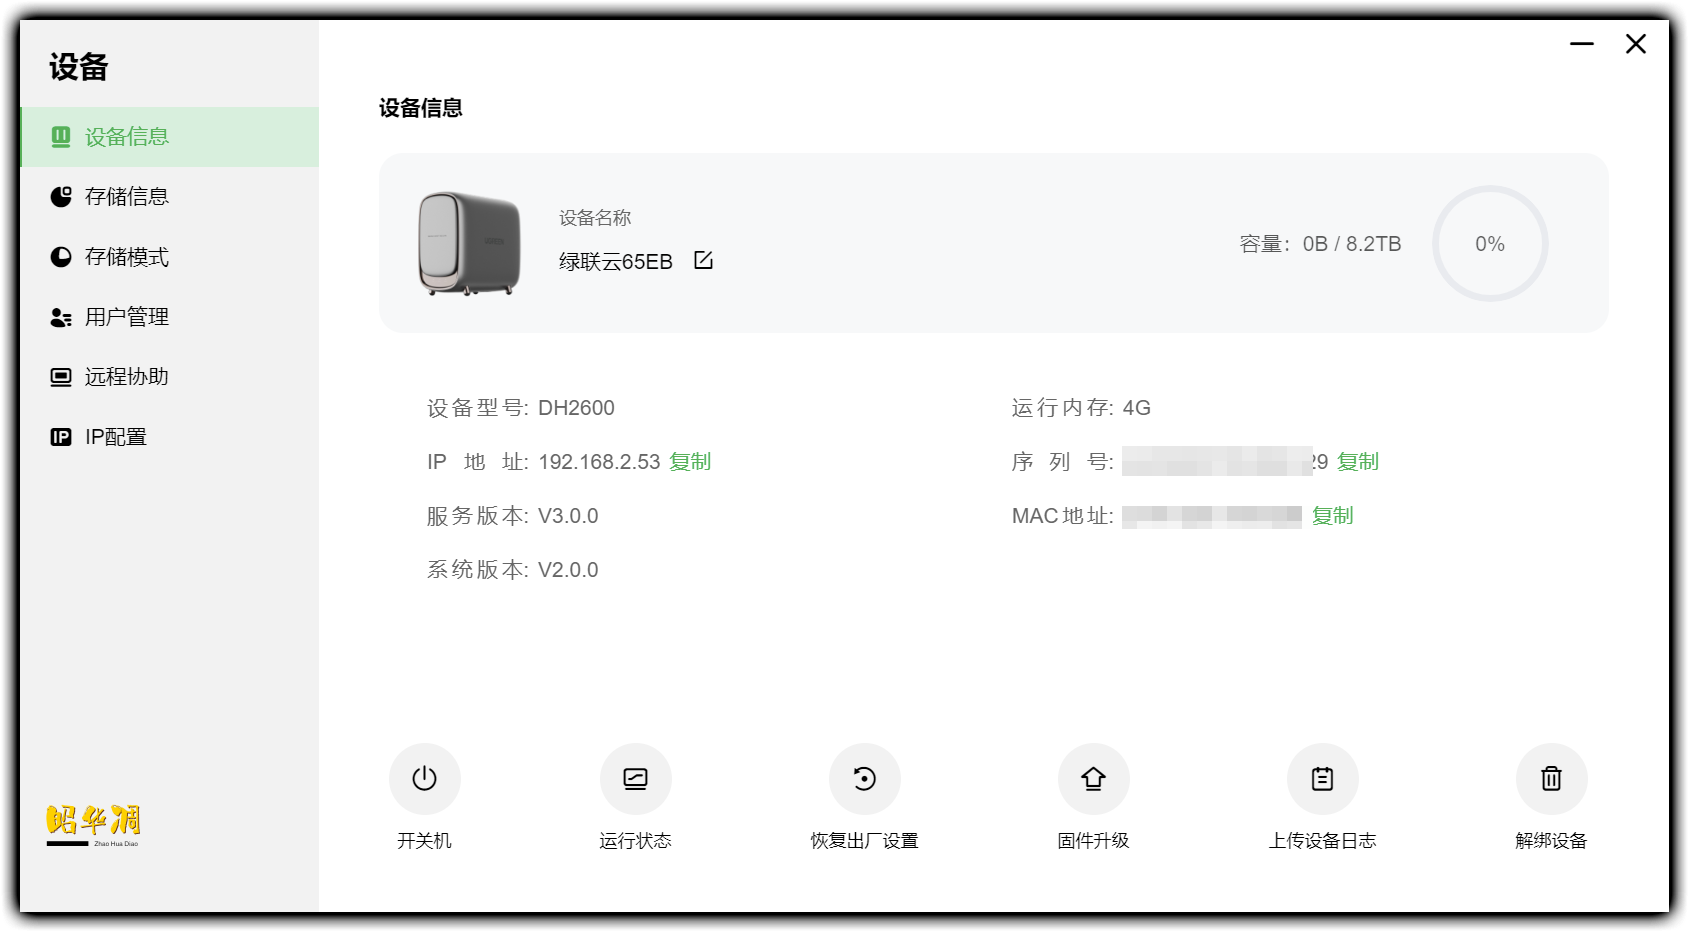1689x932 pixels.
Task: Select the 开关机 power icon
Action: [425, 778]
